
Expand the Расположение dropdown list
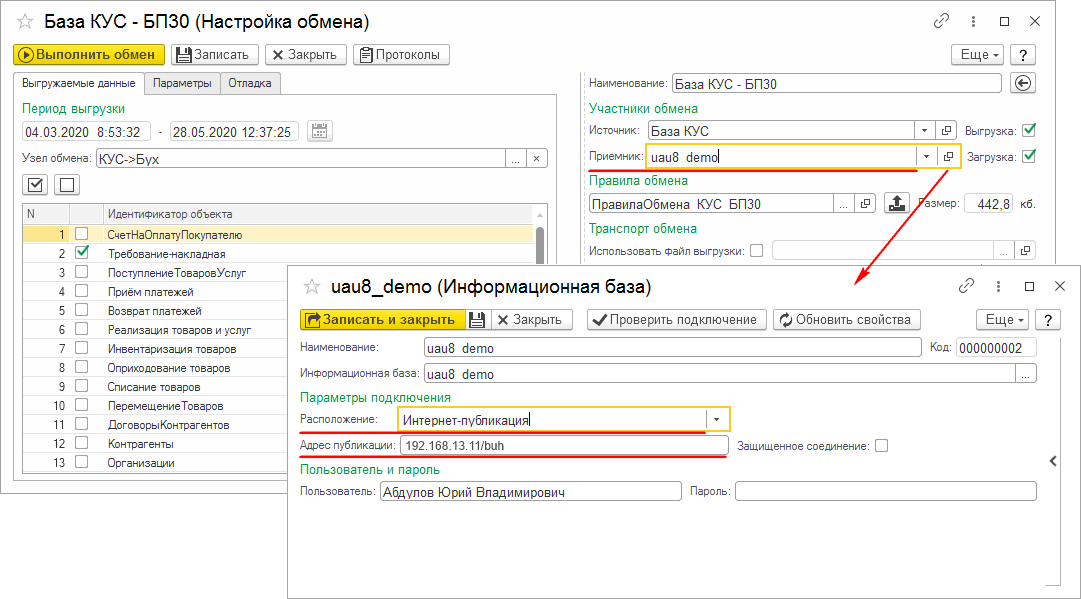tap(717, 419)
